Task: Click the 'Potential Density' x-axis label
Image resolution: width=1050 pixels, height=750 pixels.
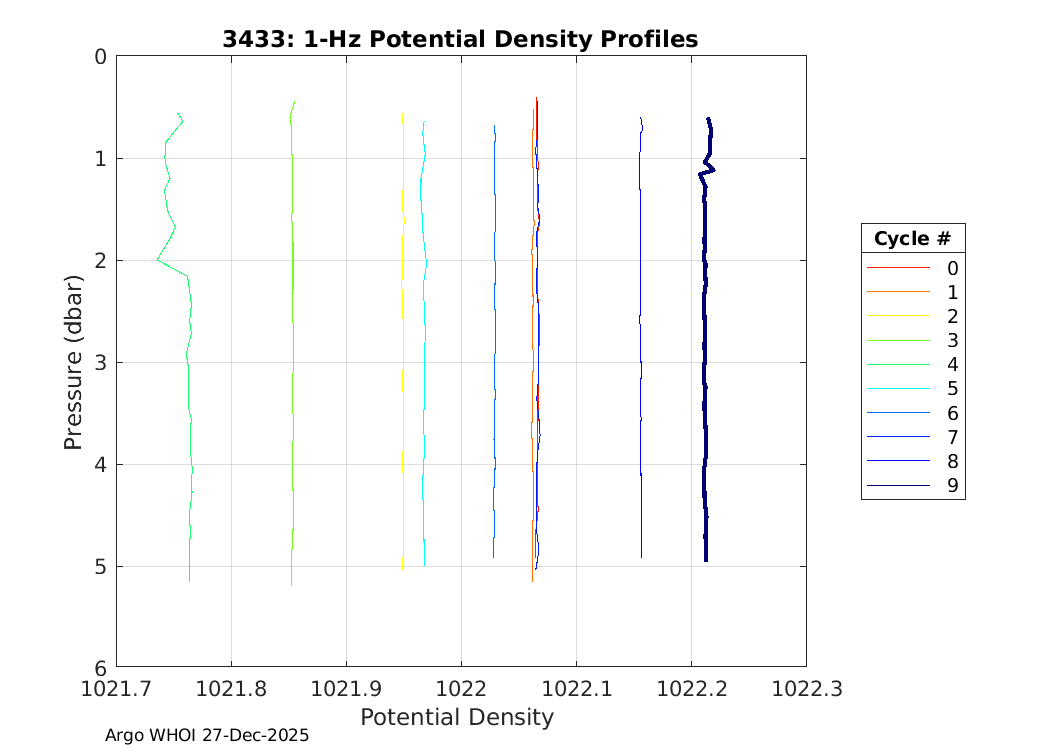Action: point(456,717)
